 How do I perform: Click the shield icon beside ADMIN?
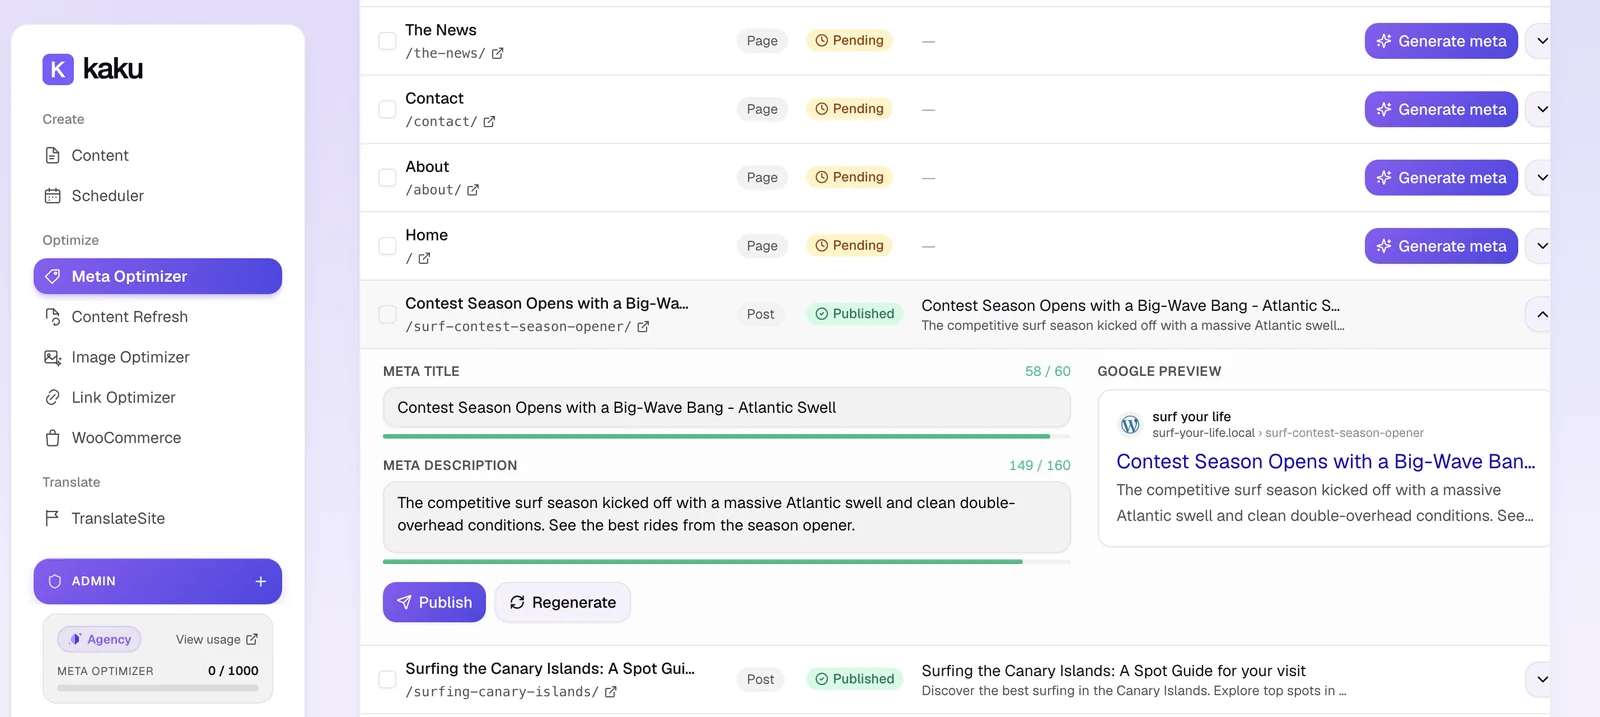coord(55,581)
